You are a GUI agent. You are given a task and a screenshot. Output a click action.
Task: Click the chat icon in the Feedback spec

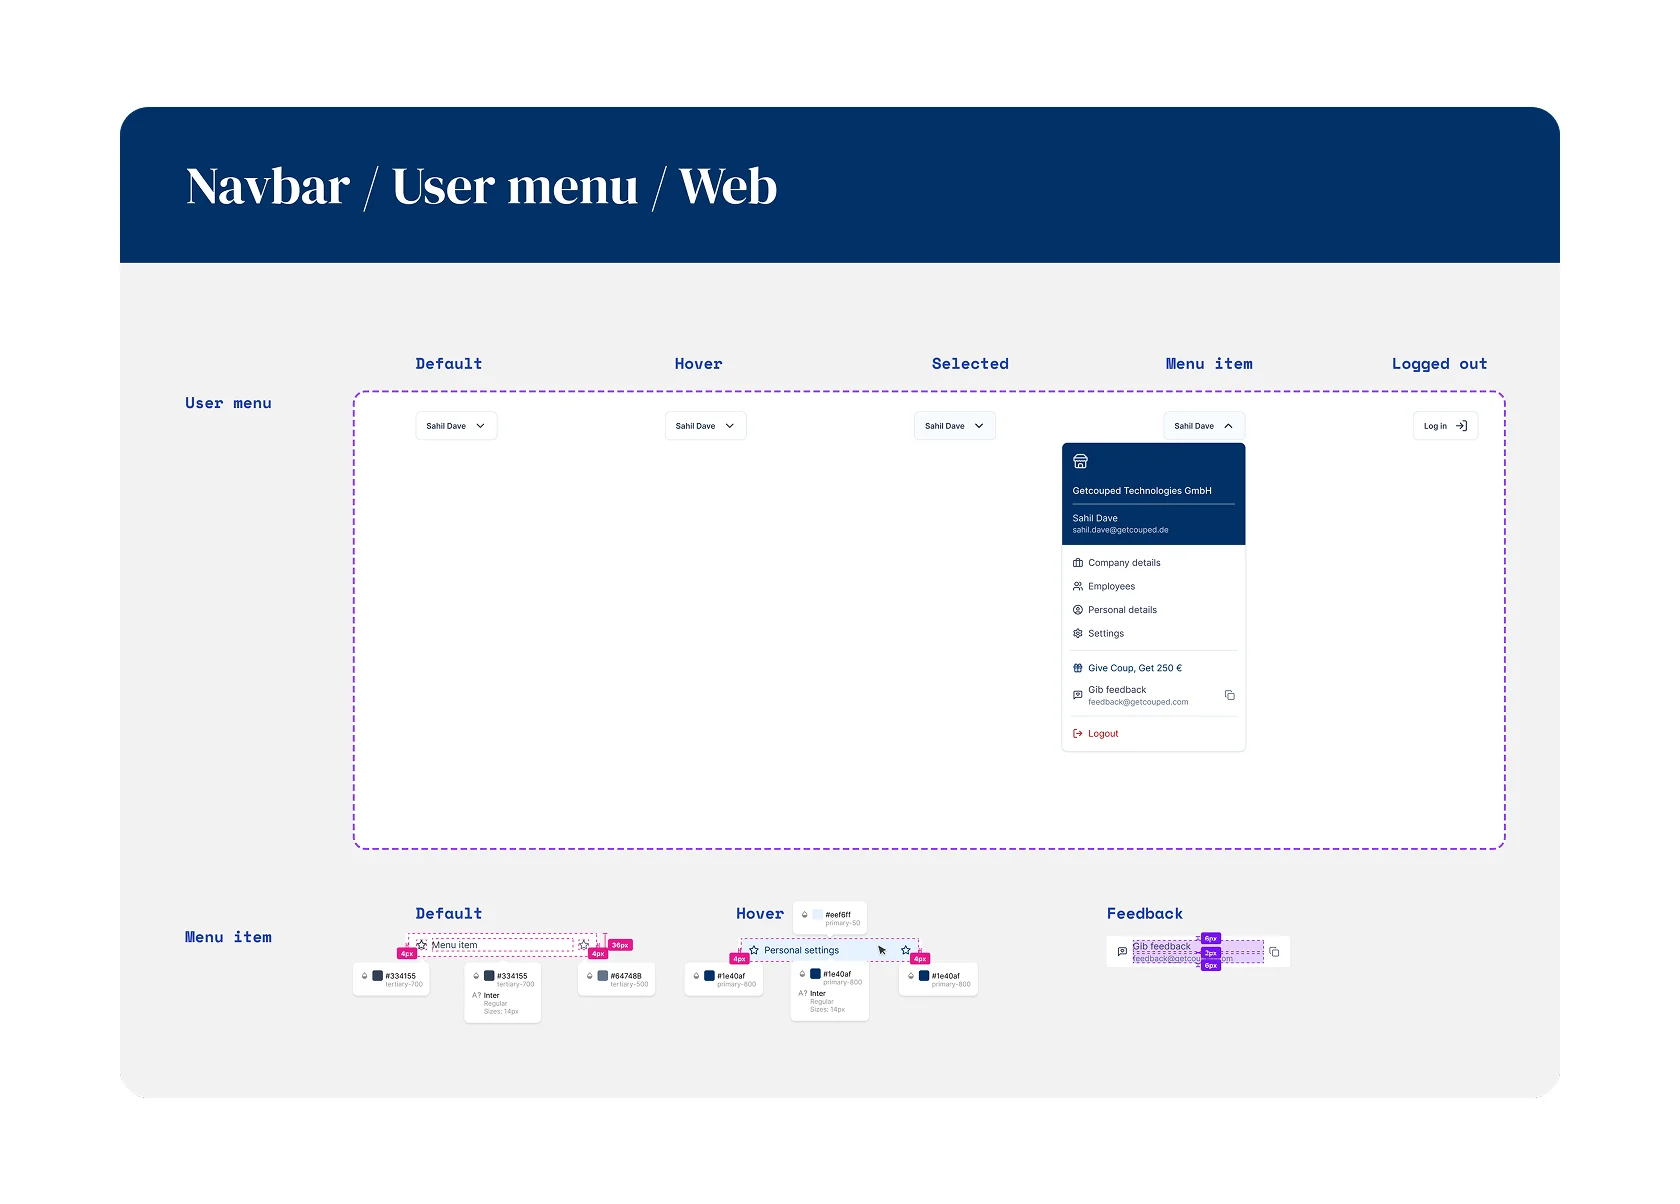(x=1122, y=952)
